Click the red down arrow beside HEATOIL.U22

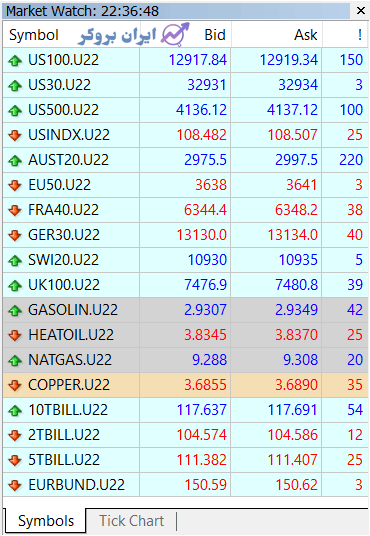pos(15,335)
